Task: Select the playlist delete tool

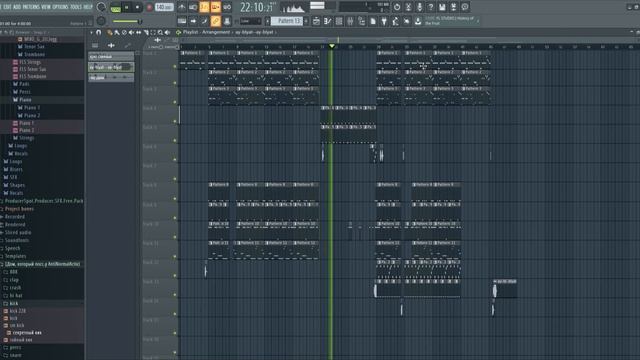Action: tap(124, 32)
